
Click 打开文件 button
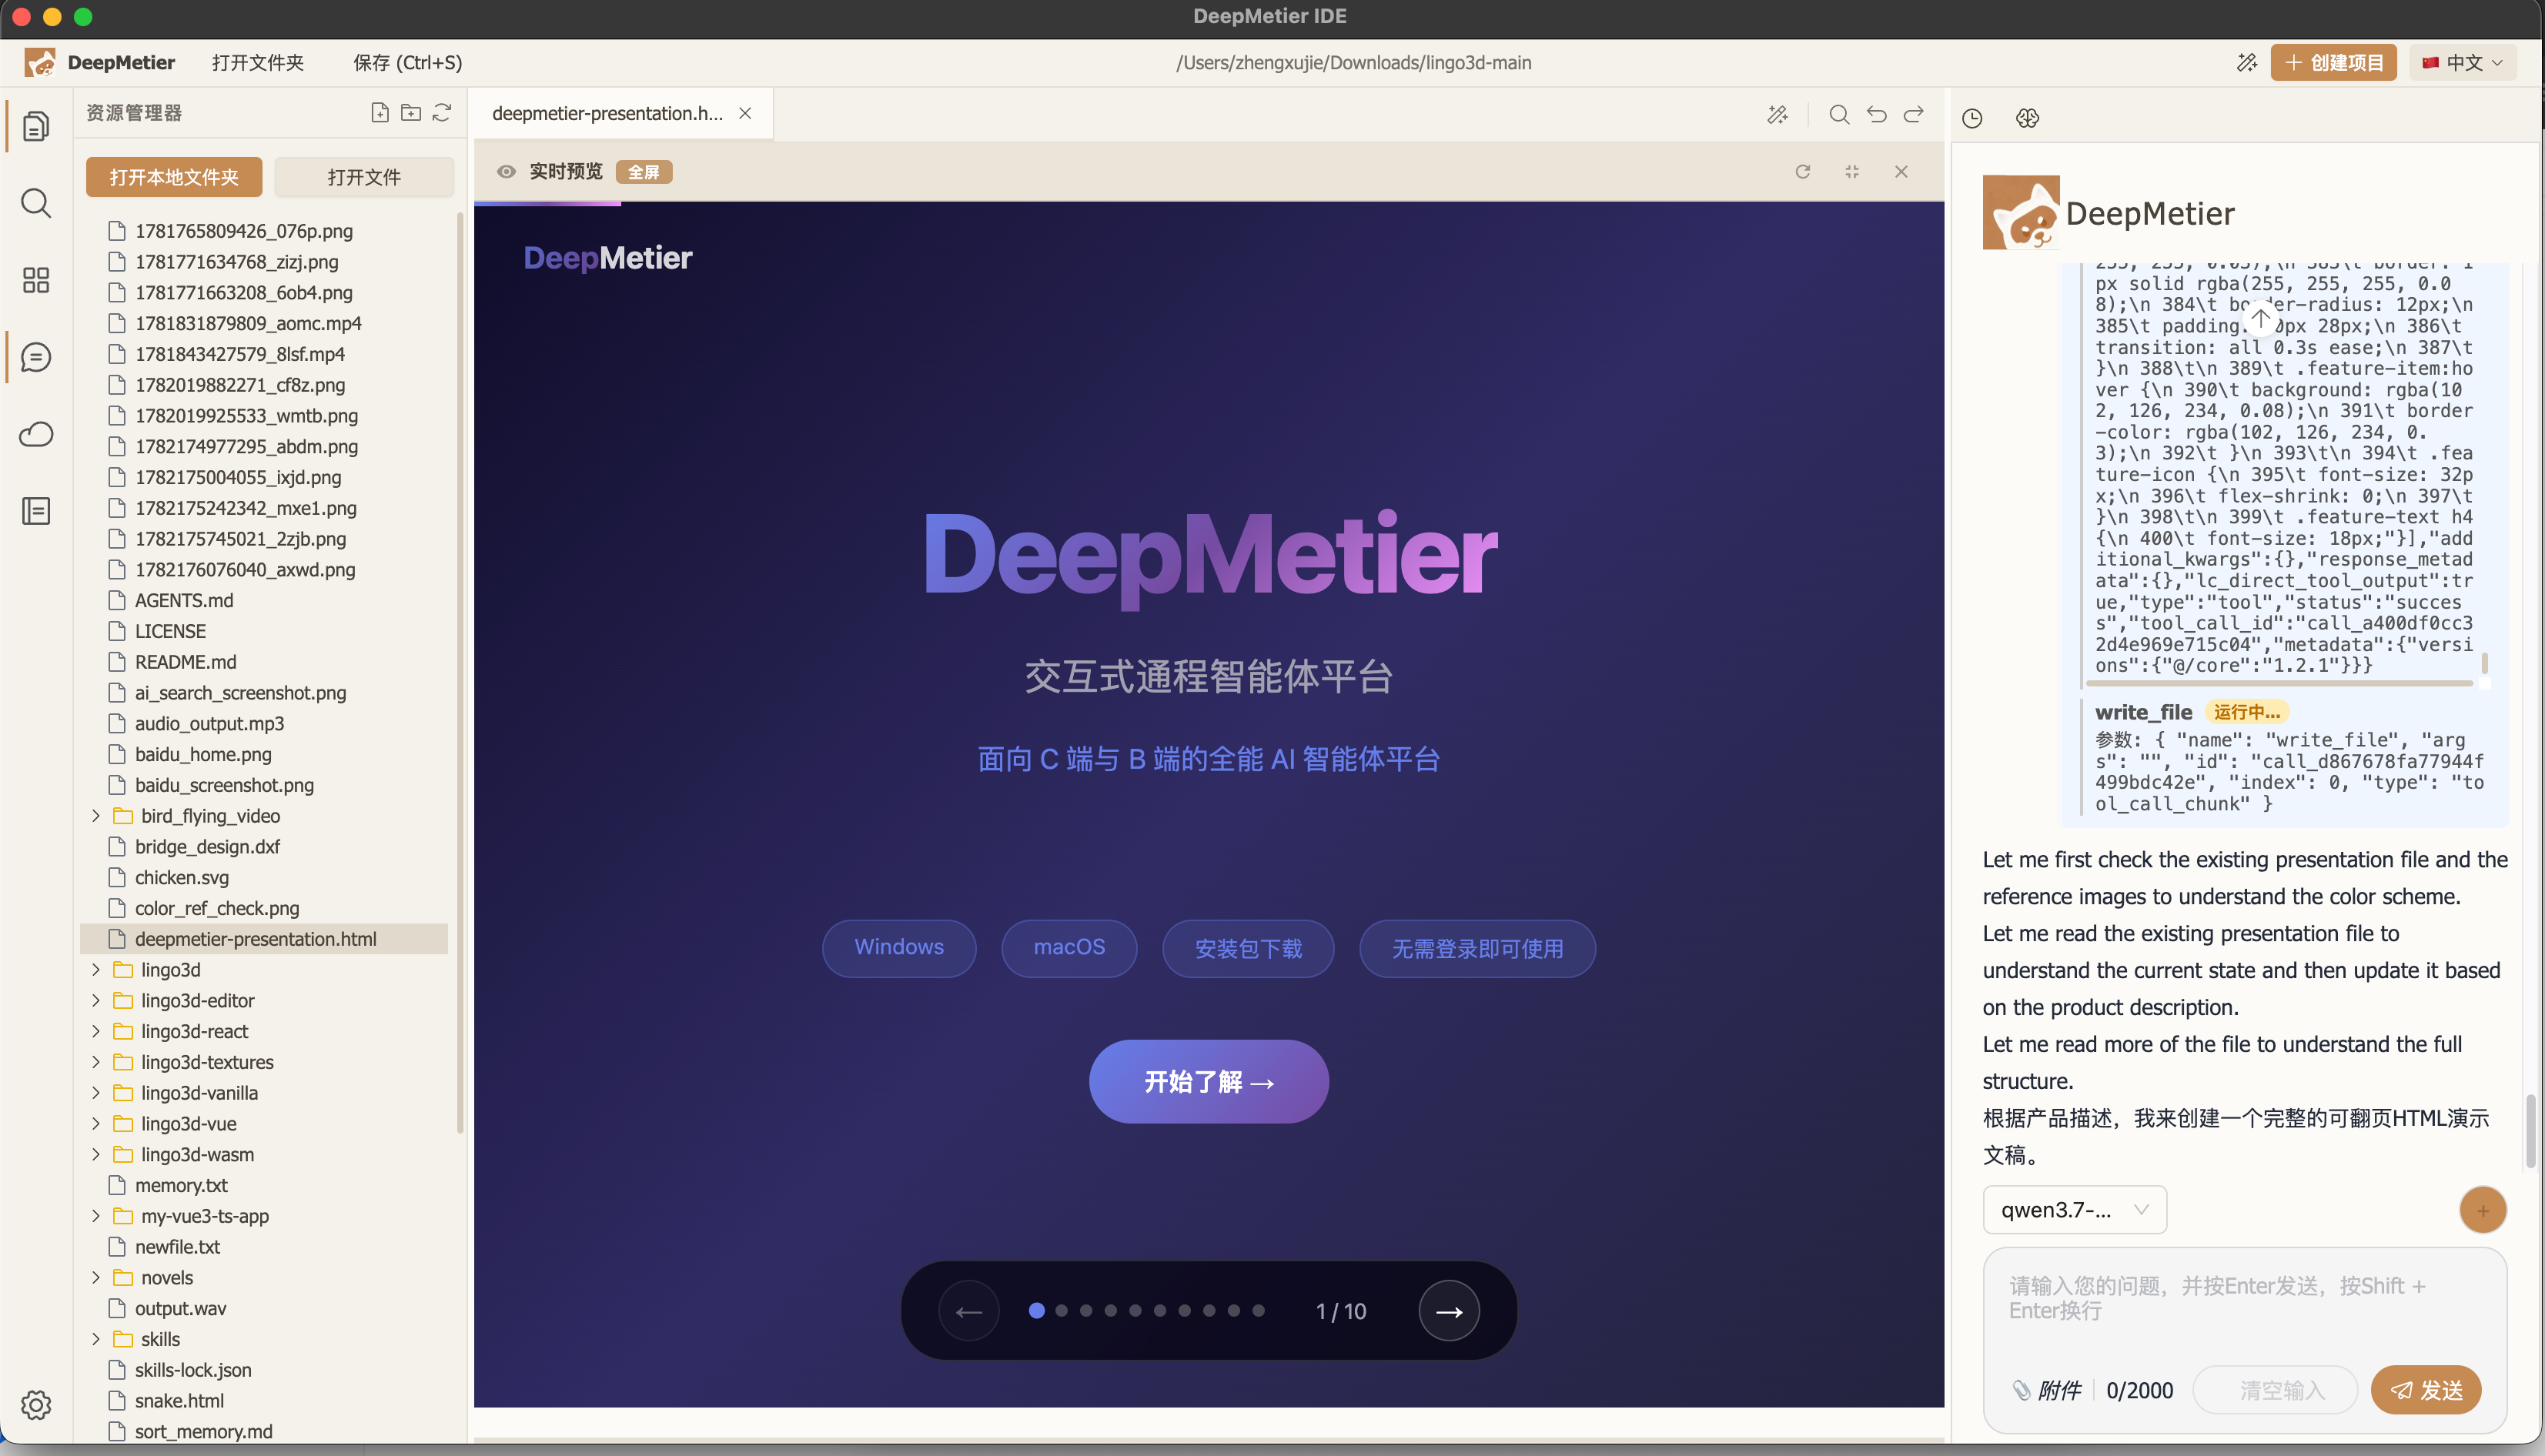point(364,177)
